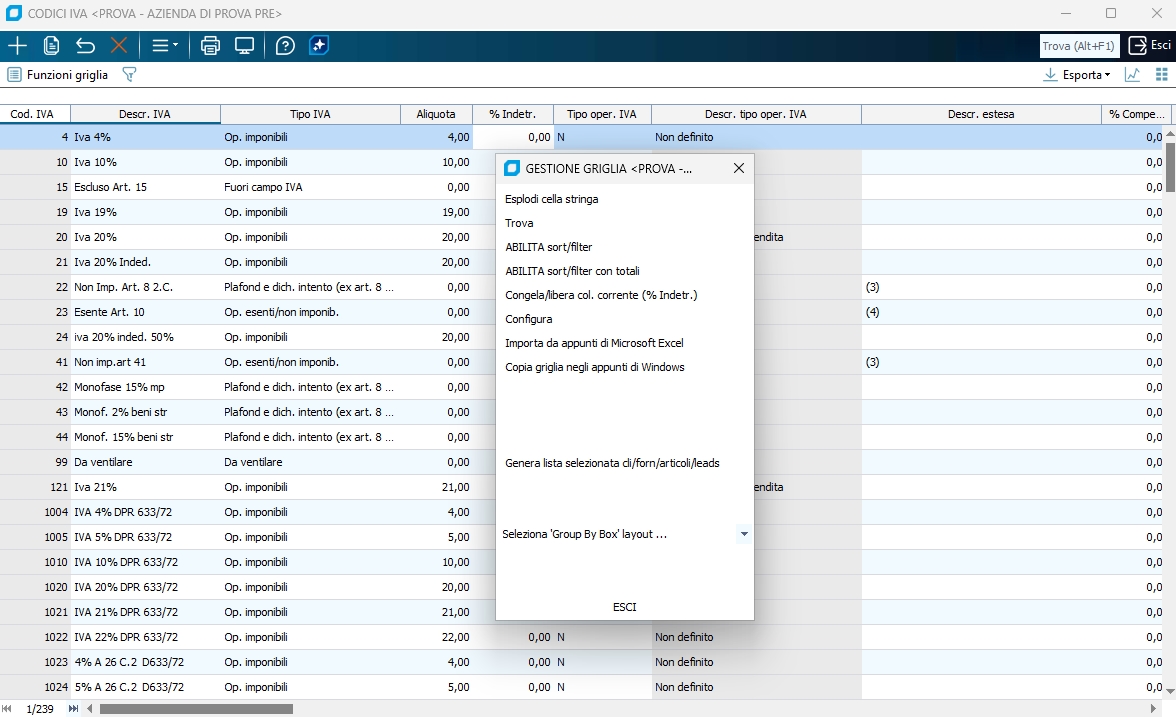The width and height of the screenshot is (1176, 717).
Task: Click Funzioni griglia button
Action: [58, 75]
